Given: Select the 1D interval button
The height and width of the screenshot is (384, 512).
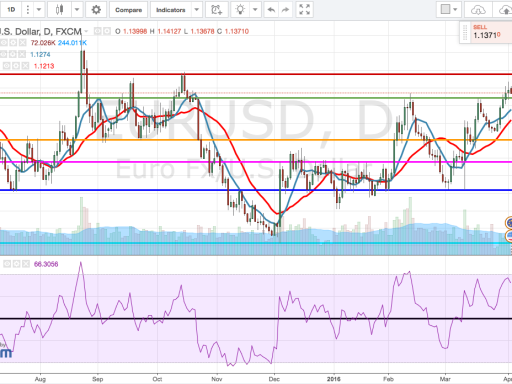Looking at the screenshot, I should (x=11, y=10).
